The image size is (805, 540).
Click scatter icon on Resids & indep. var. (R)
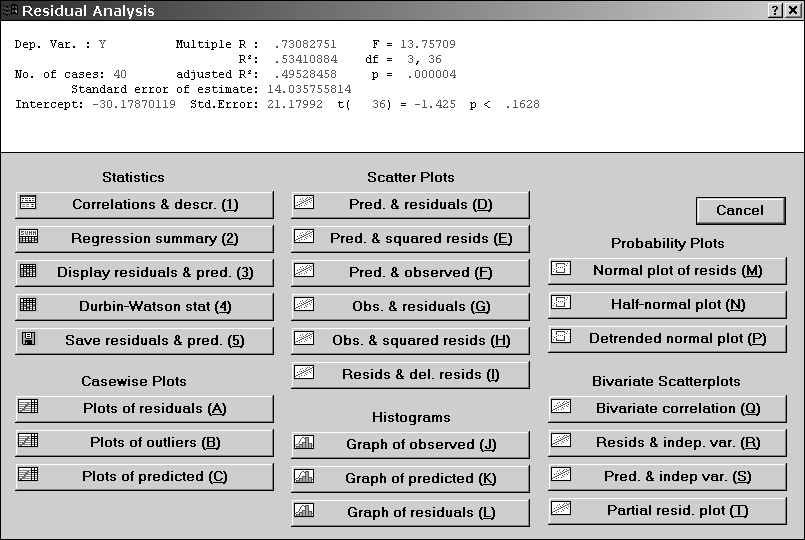click(561, 440)
